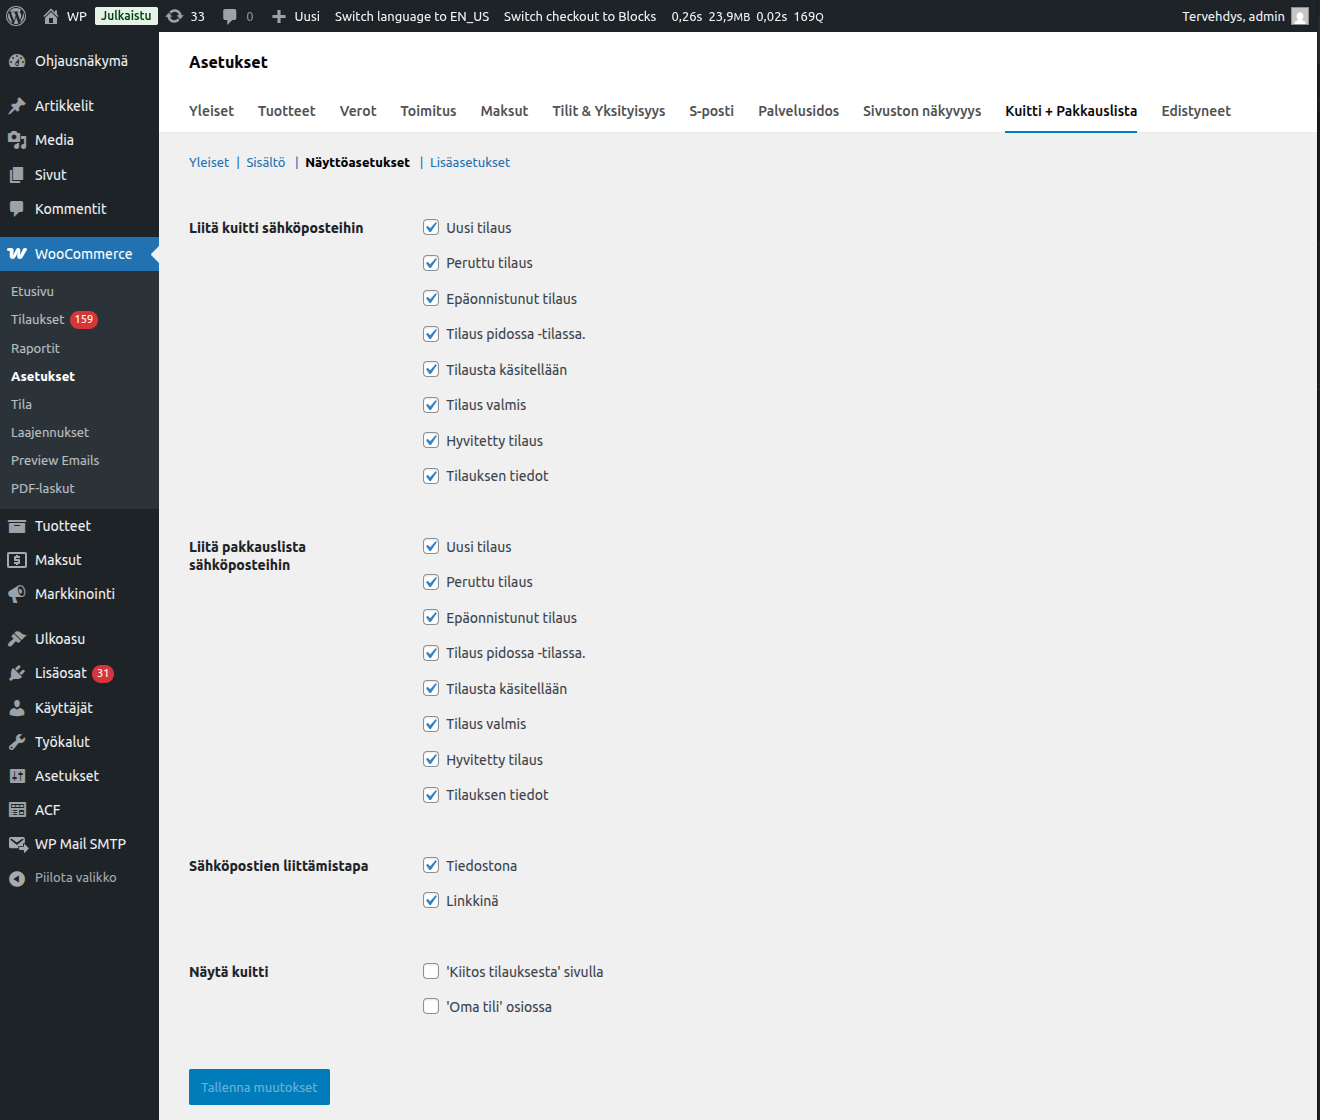Screen dimensions: 1320x1120
Task: Enable 'Oma tili' osiossa checkbox
Action: [x=431, y=1007]
